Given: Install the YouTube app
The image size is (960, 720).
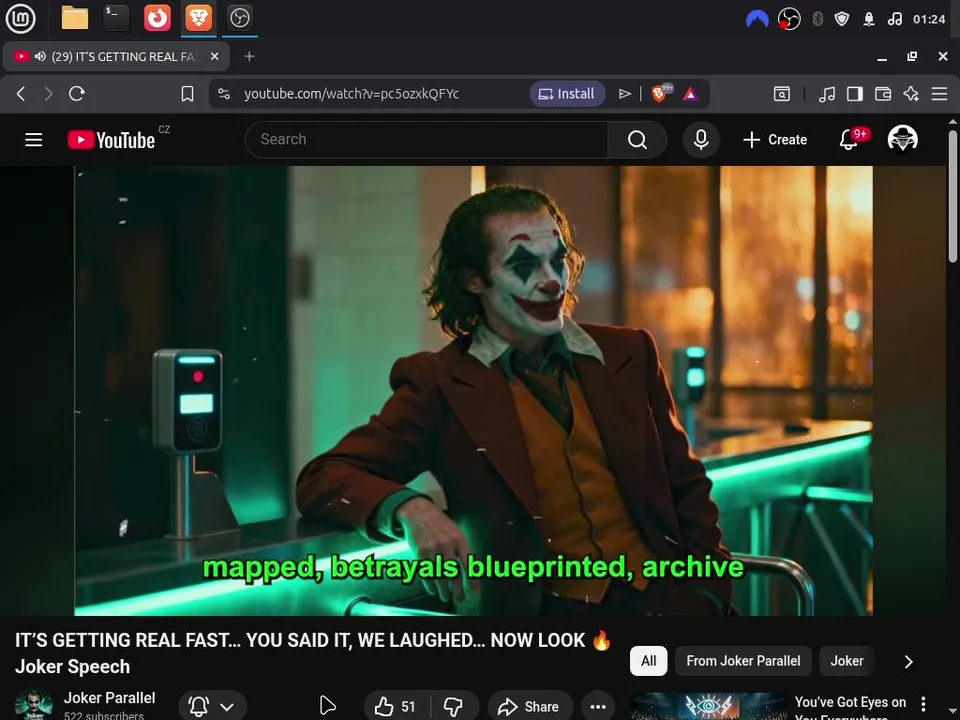Looking at the screenshot, I should coord(567,94).
